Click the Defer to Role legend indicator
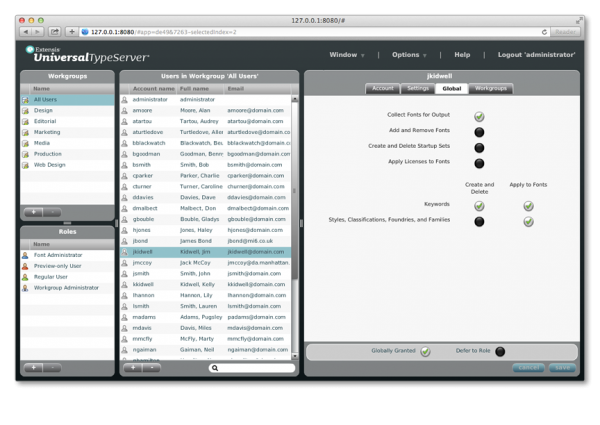 coord(500,351)
